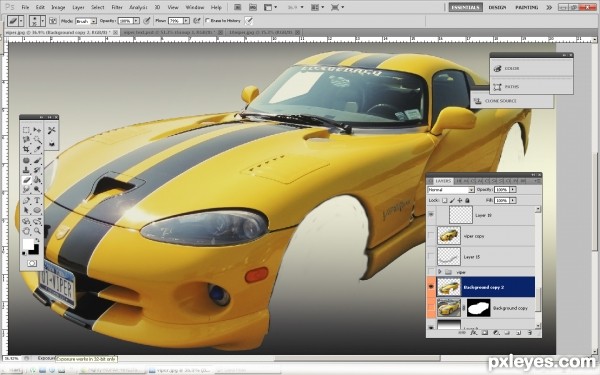The image size is (600, 375).
Task: Toggle Quick Mask mode button
Action: pos(32,263)
